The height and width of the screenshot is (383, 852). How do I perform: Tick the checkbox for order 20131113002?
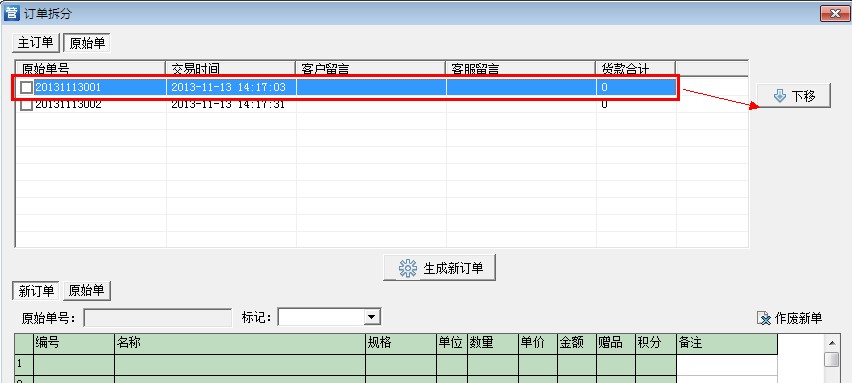click(x=26, y=105)
